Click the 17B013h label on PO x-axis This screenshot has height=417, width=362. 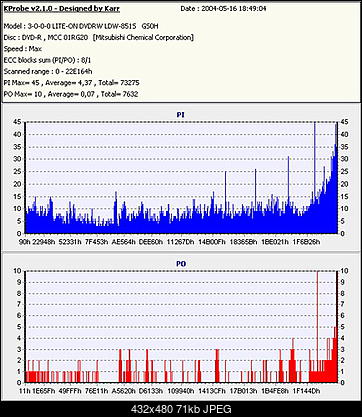pyautogui.click(x=244, y=390)
